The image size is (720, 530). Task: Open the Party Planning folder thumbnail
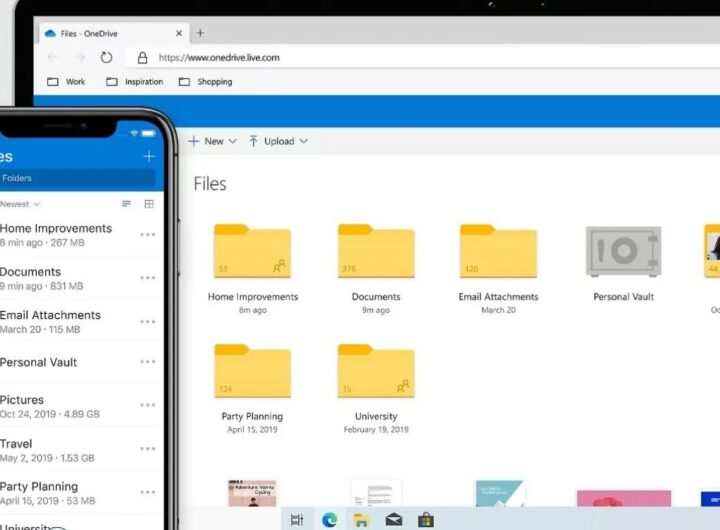pyautogui.click(x=252, y=371)
